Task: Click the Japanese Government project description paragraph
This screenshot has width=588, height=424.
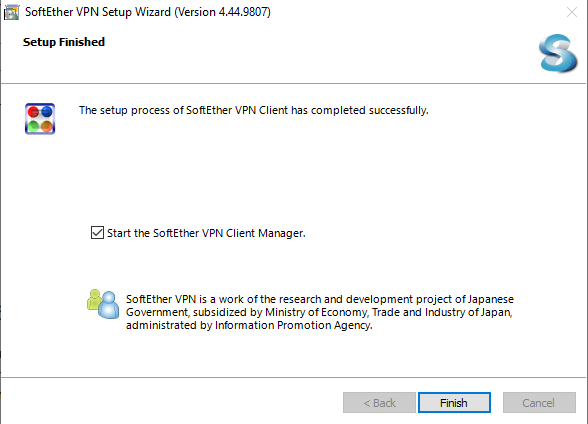Action: [x=320, y=312]
